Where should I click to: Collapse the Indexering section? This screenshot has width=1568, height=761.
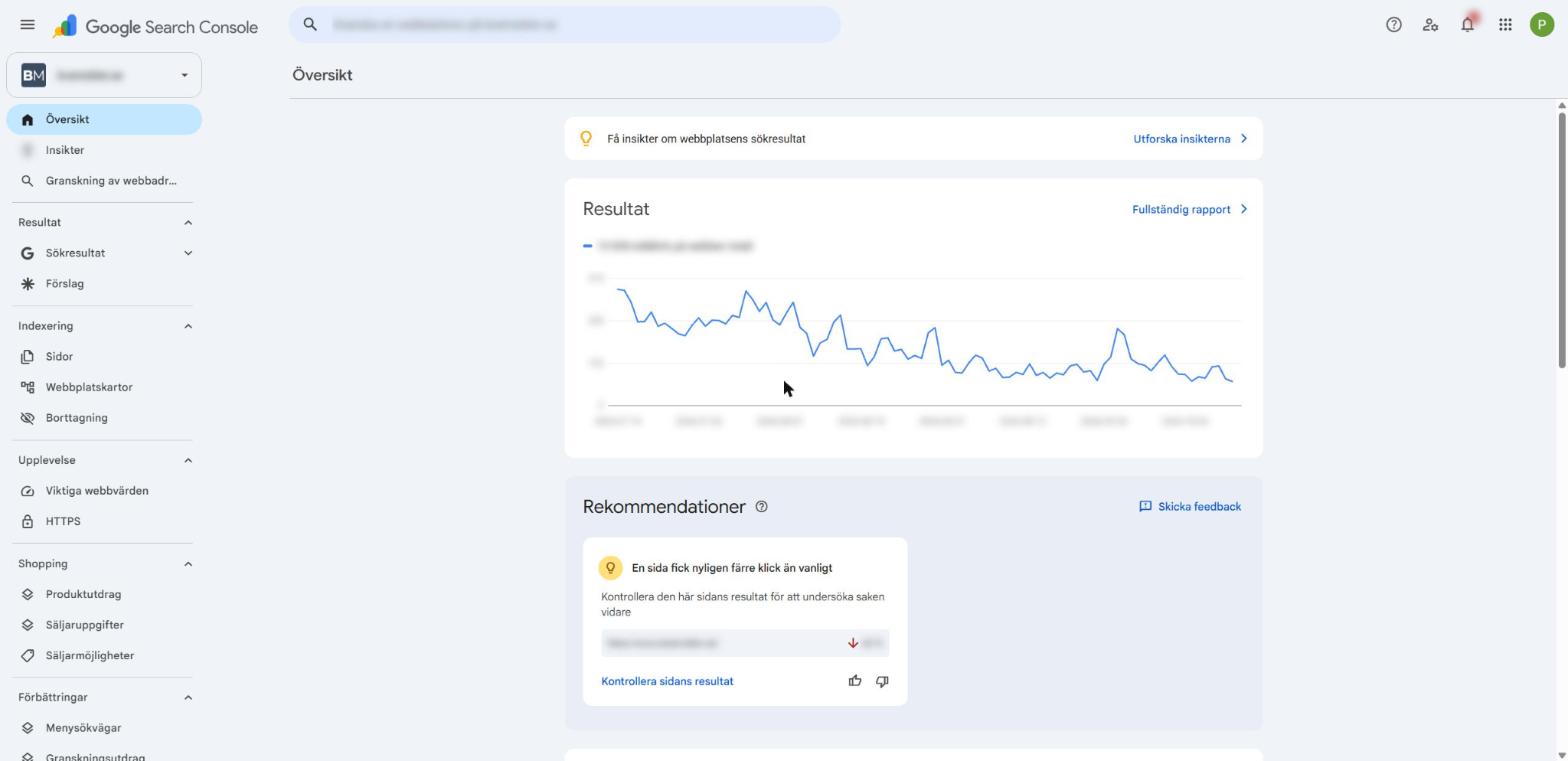click(x=187, y=326)
